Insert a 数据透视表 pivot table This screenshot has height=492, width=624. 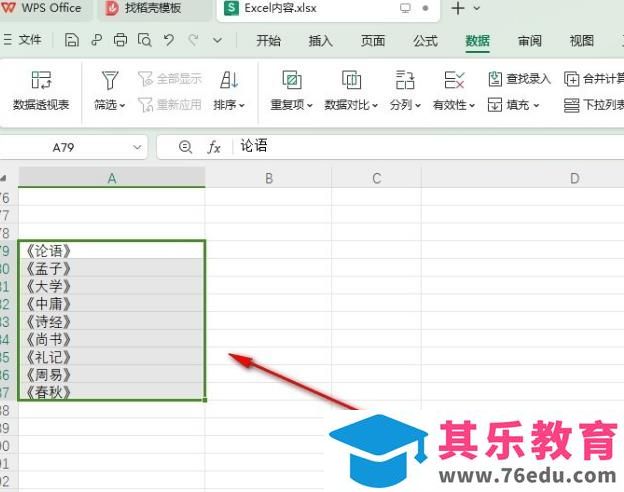41,91
